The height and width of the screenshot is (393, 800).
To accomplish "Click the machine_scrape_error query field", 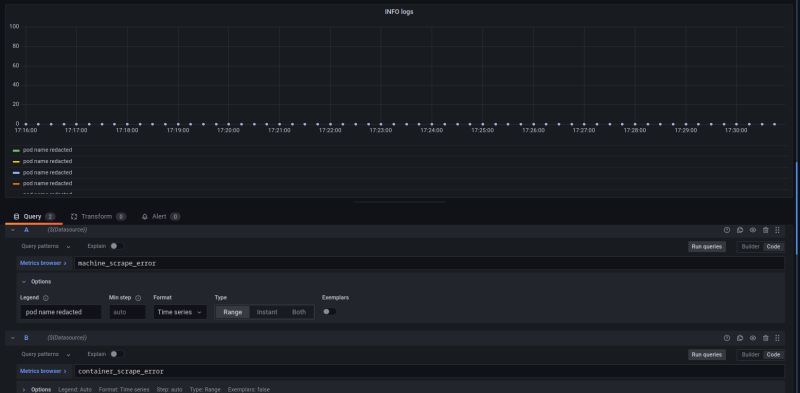I will pos(429,263).
